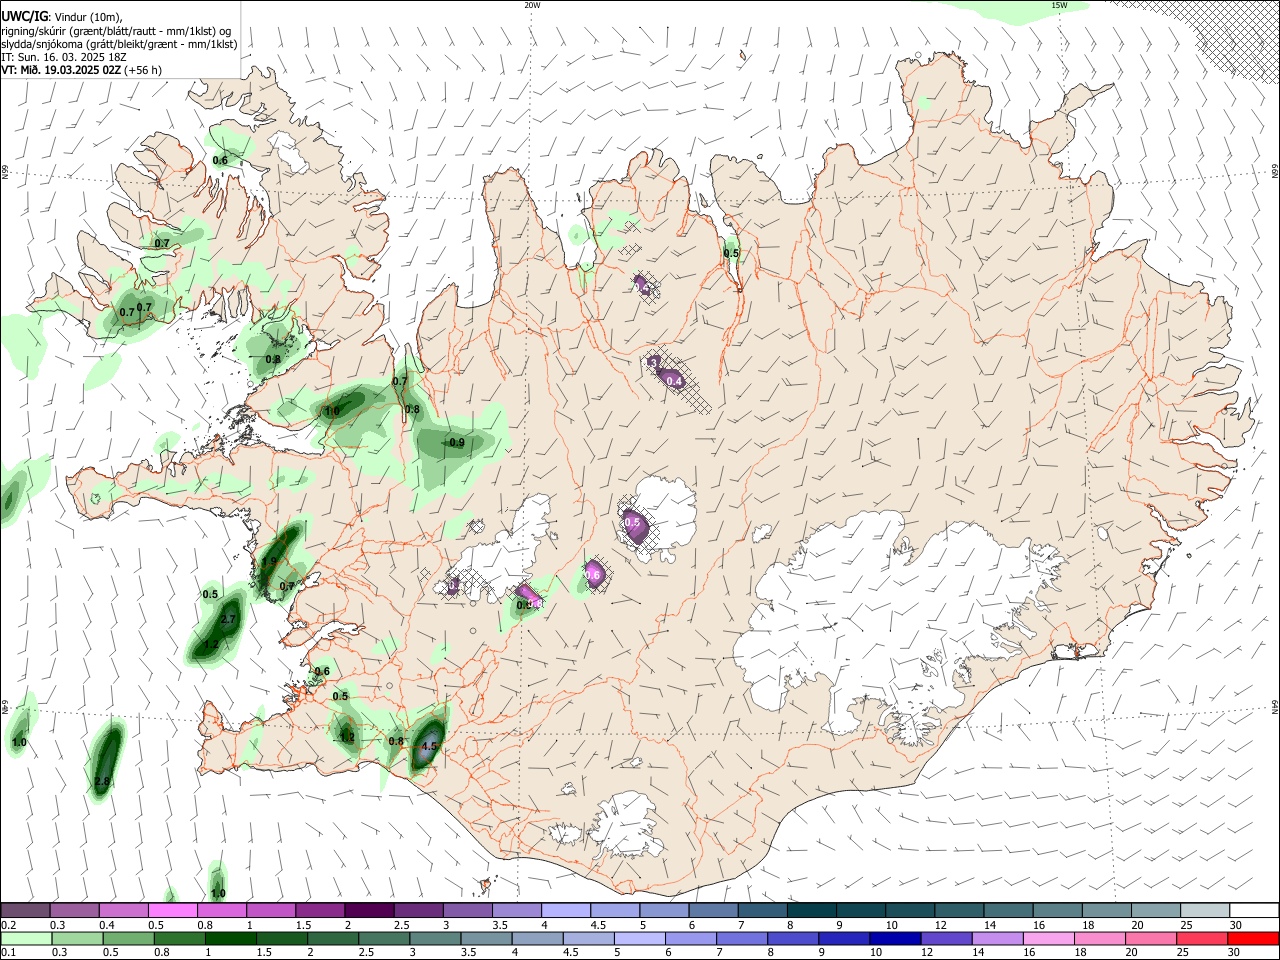Pick the dusky purple 0.2 snow swatch

(x=26, y=910)
